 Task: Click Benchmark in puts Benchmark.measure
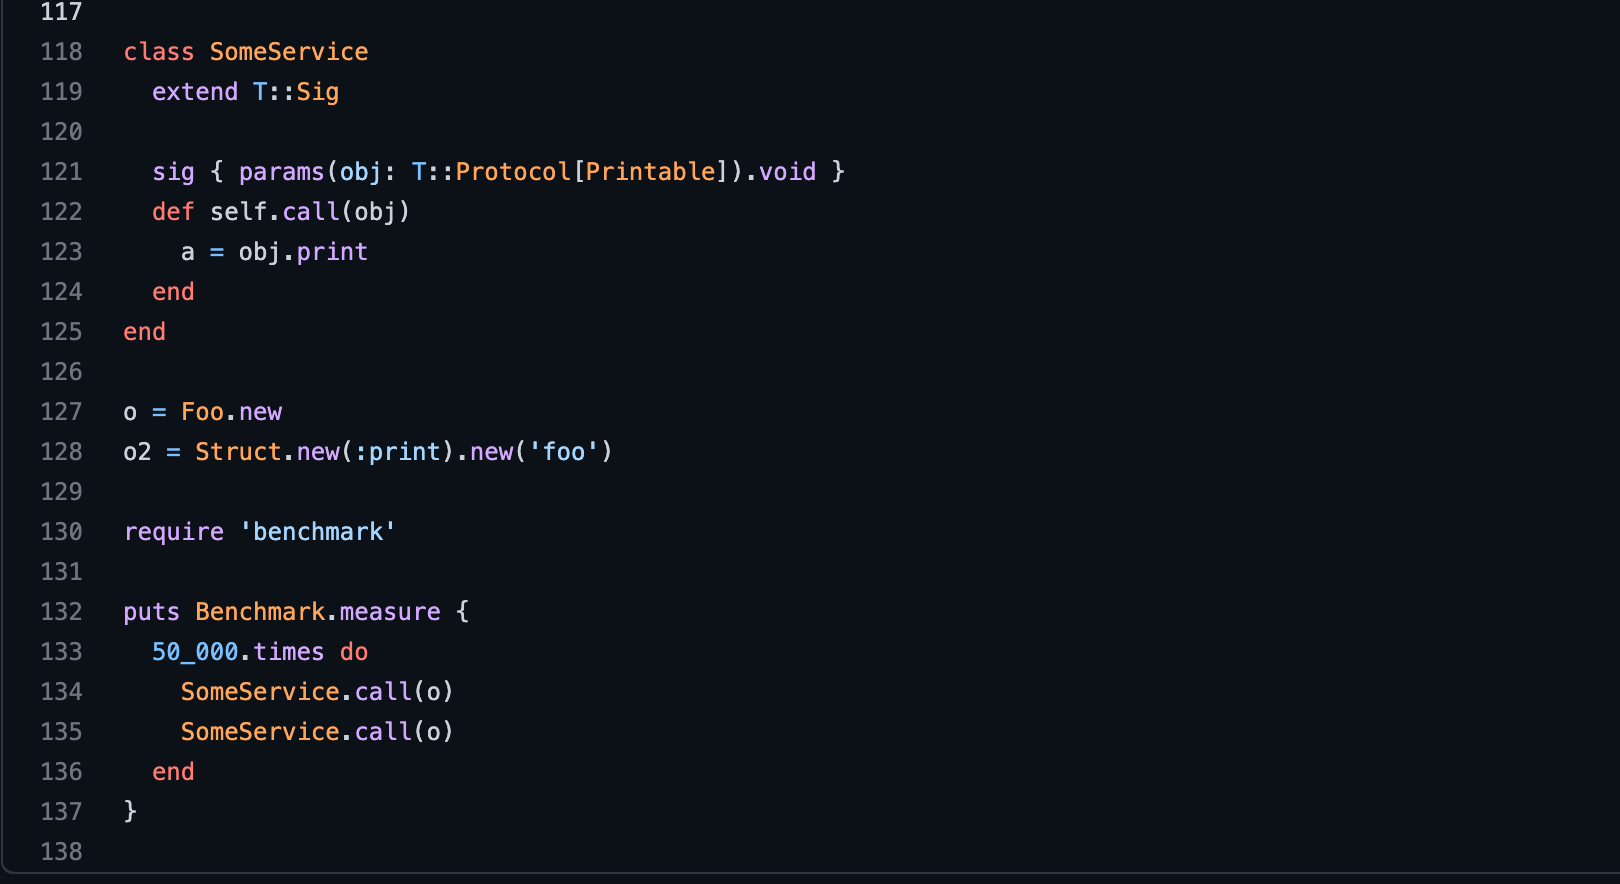click(x=260, y=612)
